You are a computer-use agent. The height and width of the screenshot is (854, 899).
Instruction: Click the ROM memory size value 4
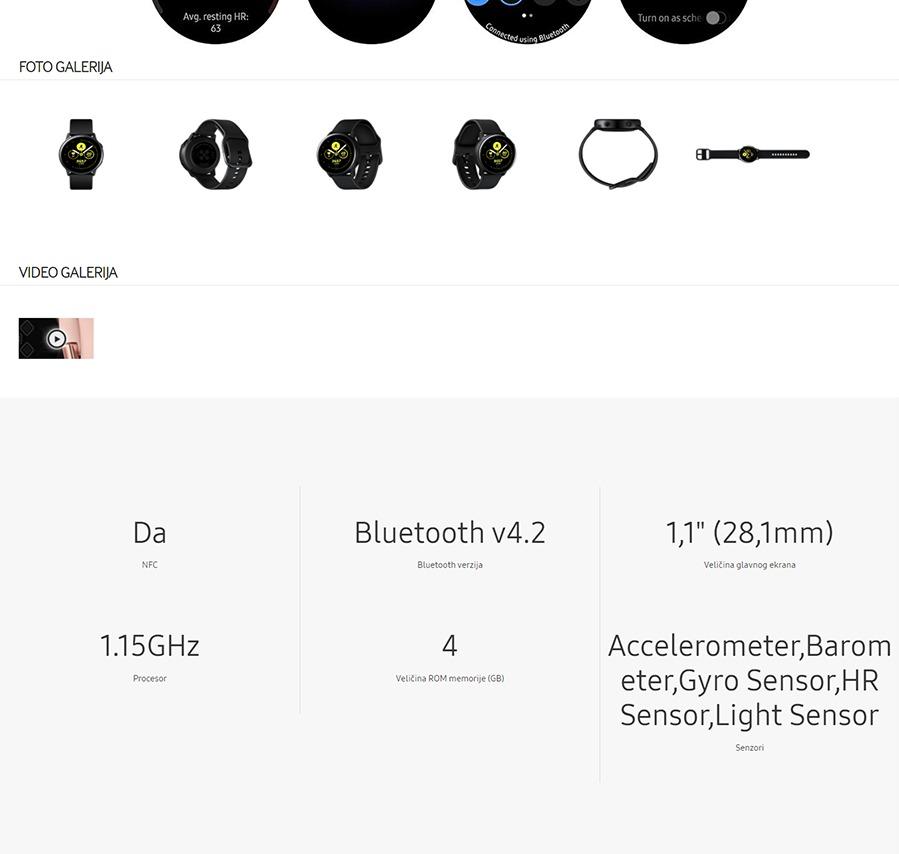(x=450, y=646)
